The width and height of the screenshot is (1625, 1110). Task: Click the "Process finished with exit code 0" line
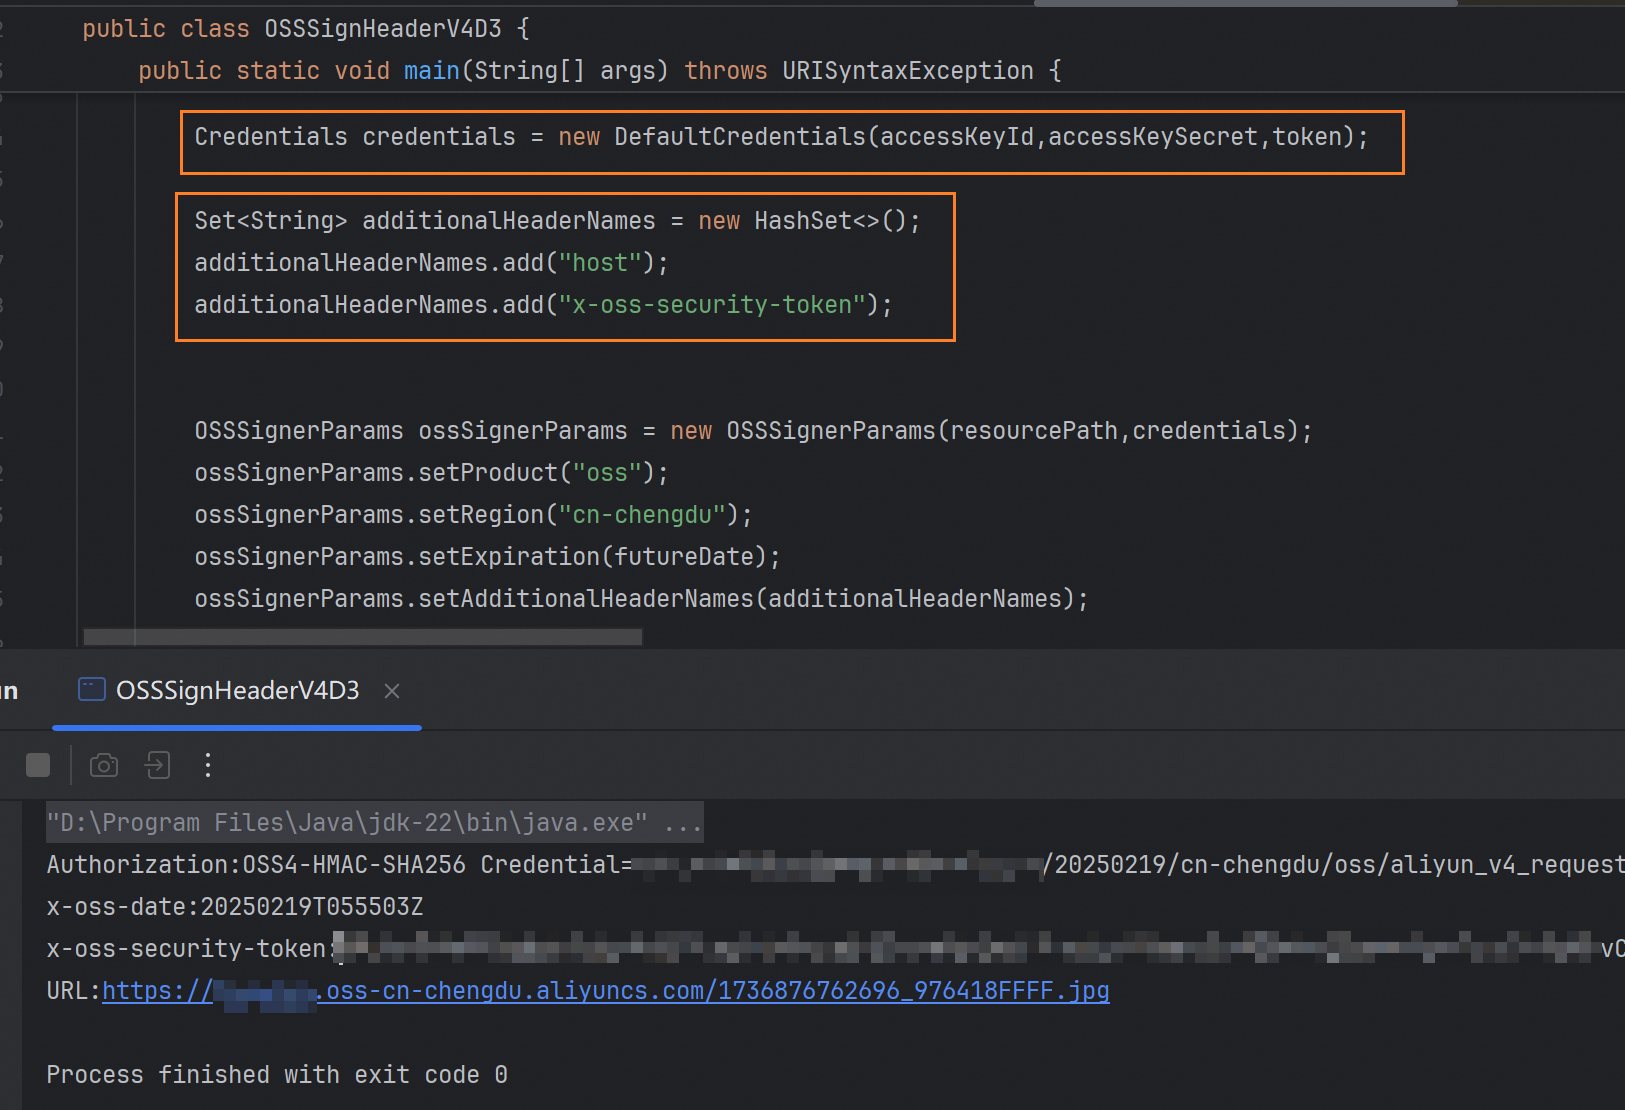coord(277,1075)
